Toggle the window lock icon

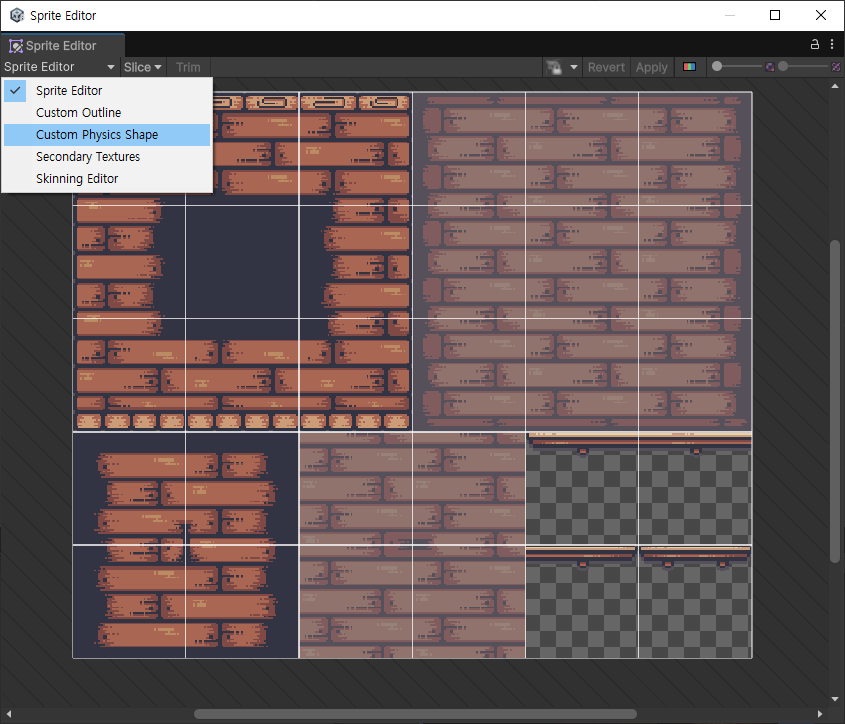815,44
